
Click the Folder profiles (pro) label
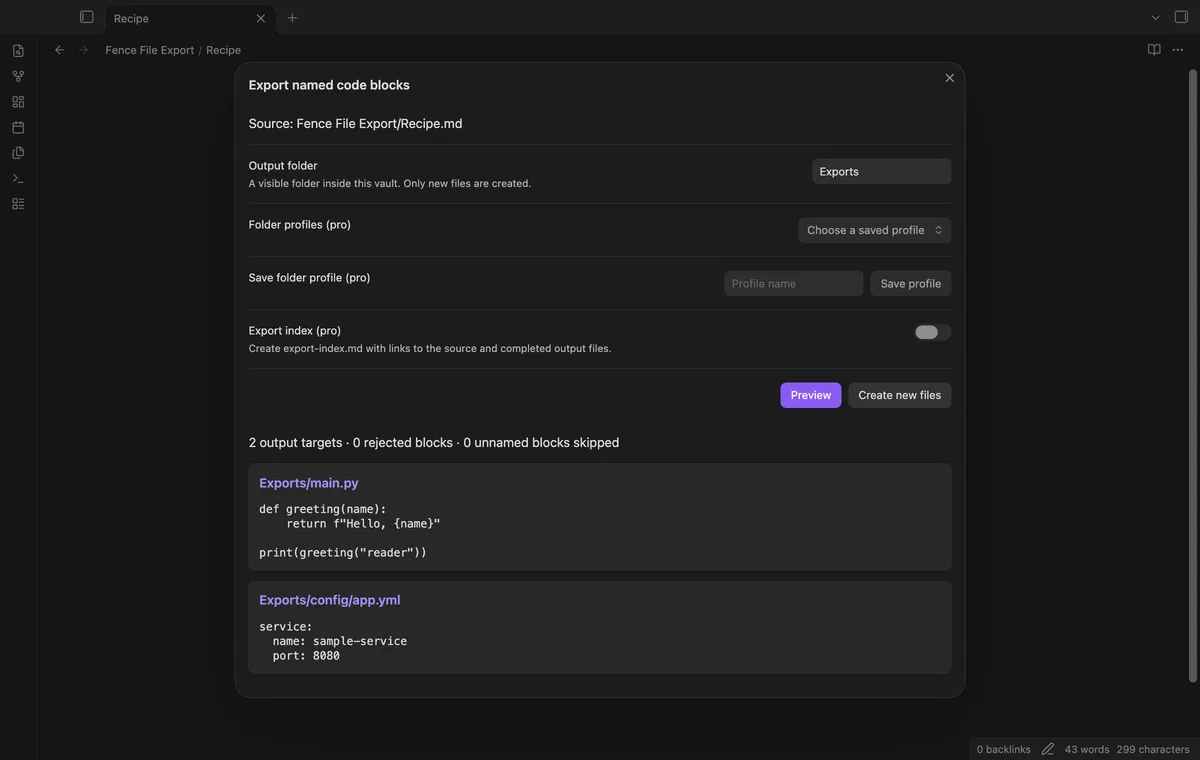point(300,225)
